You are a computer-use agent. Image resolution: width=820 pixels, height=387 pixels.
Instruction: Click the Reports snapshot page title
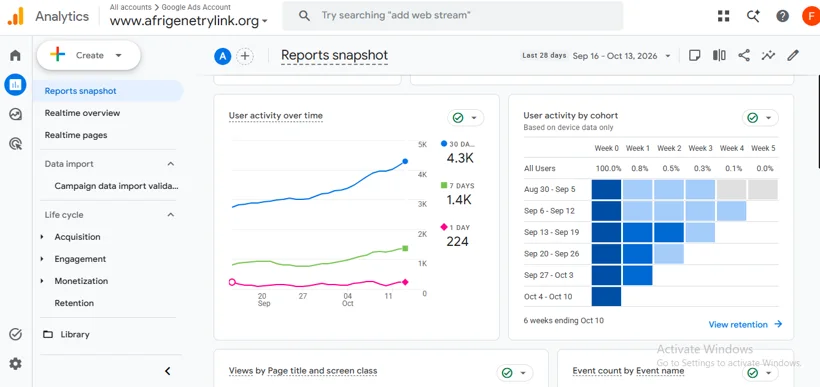(335, 55)
